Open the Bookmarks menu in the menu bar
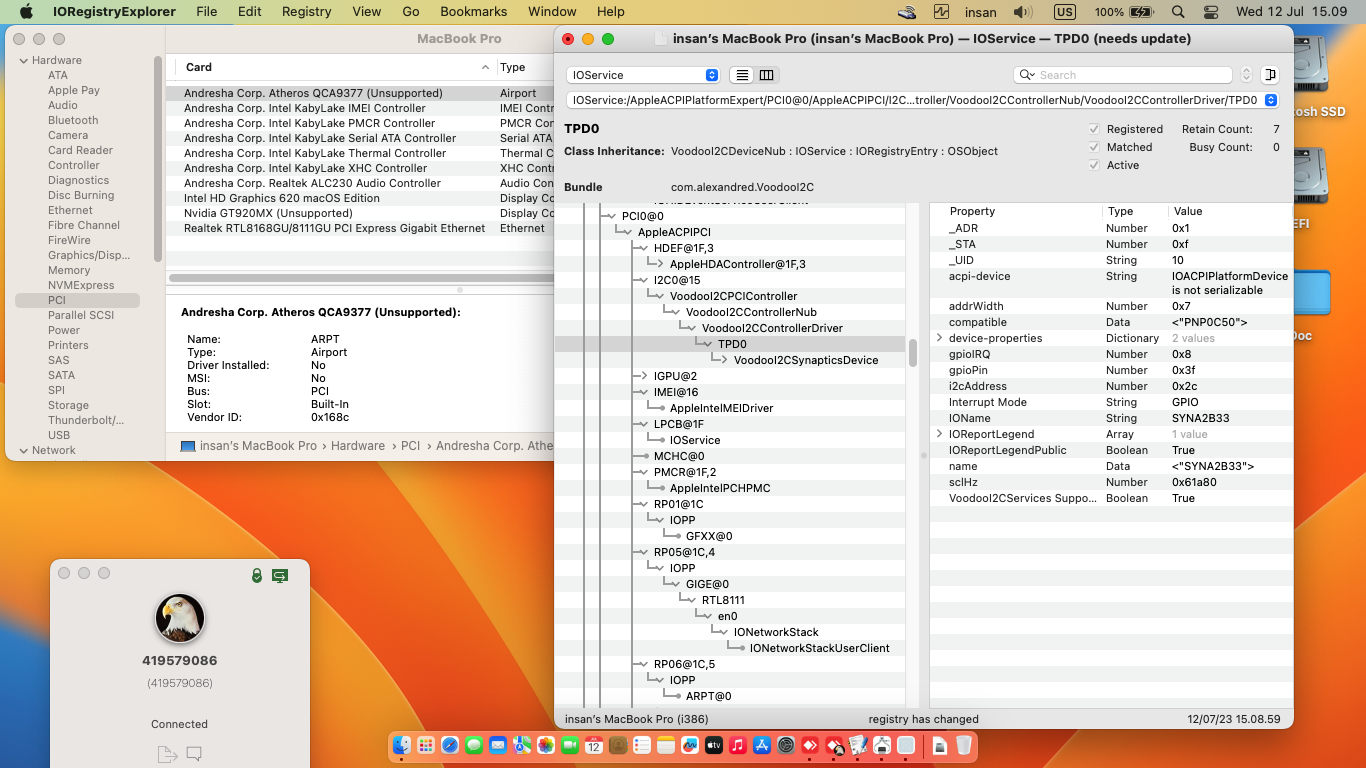The image size is (1366, 768). tap(472, 11)
